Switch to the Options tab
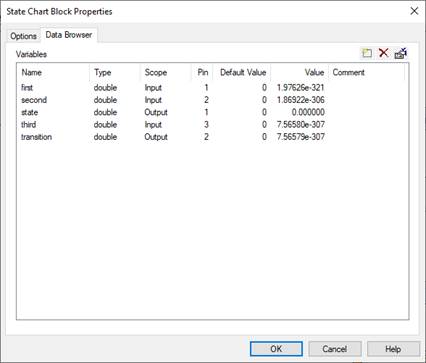The image size is (426, 363). (23, 36)
